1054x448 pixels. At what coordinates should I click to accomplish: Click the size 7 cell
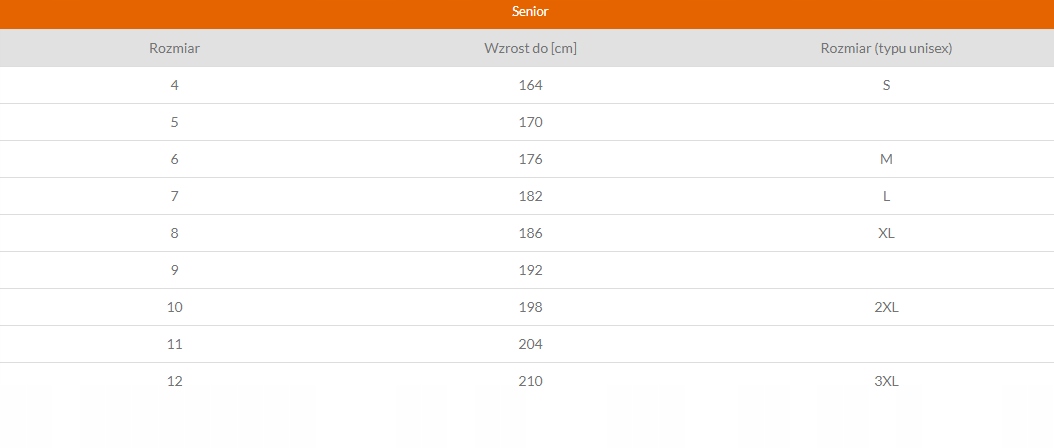pos(175,196)
